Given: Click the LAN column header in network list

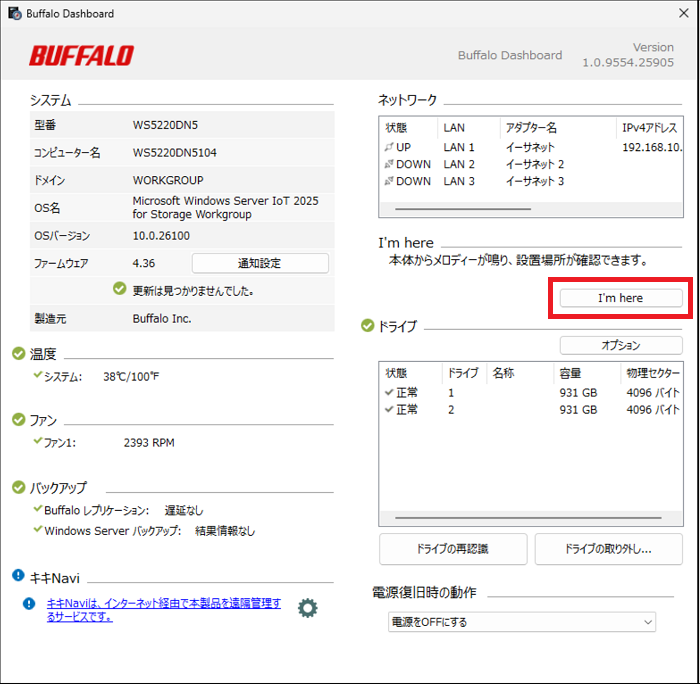Looking at the screenshot, I should 468,128.
